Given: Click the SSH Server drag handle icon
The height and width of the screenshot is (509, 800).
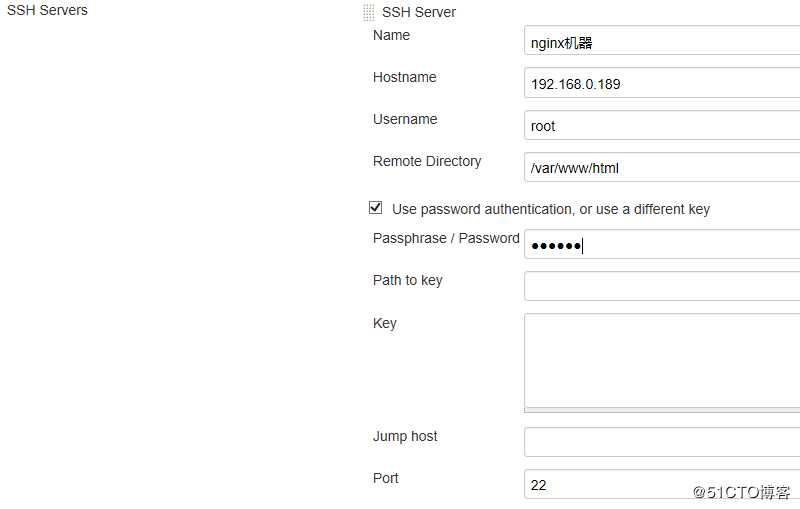Looking at the screenshot, I should coord(369,13).
